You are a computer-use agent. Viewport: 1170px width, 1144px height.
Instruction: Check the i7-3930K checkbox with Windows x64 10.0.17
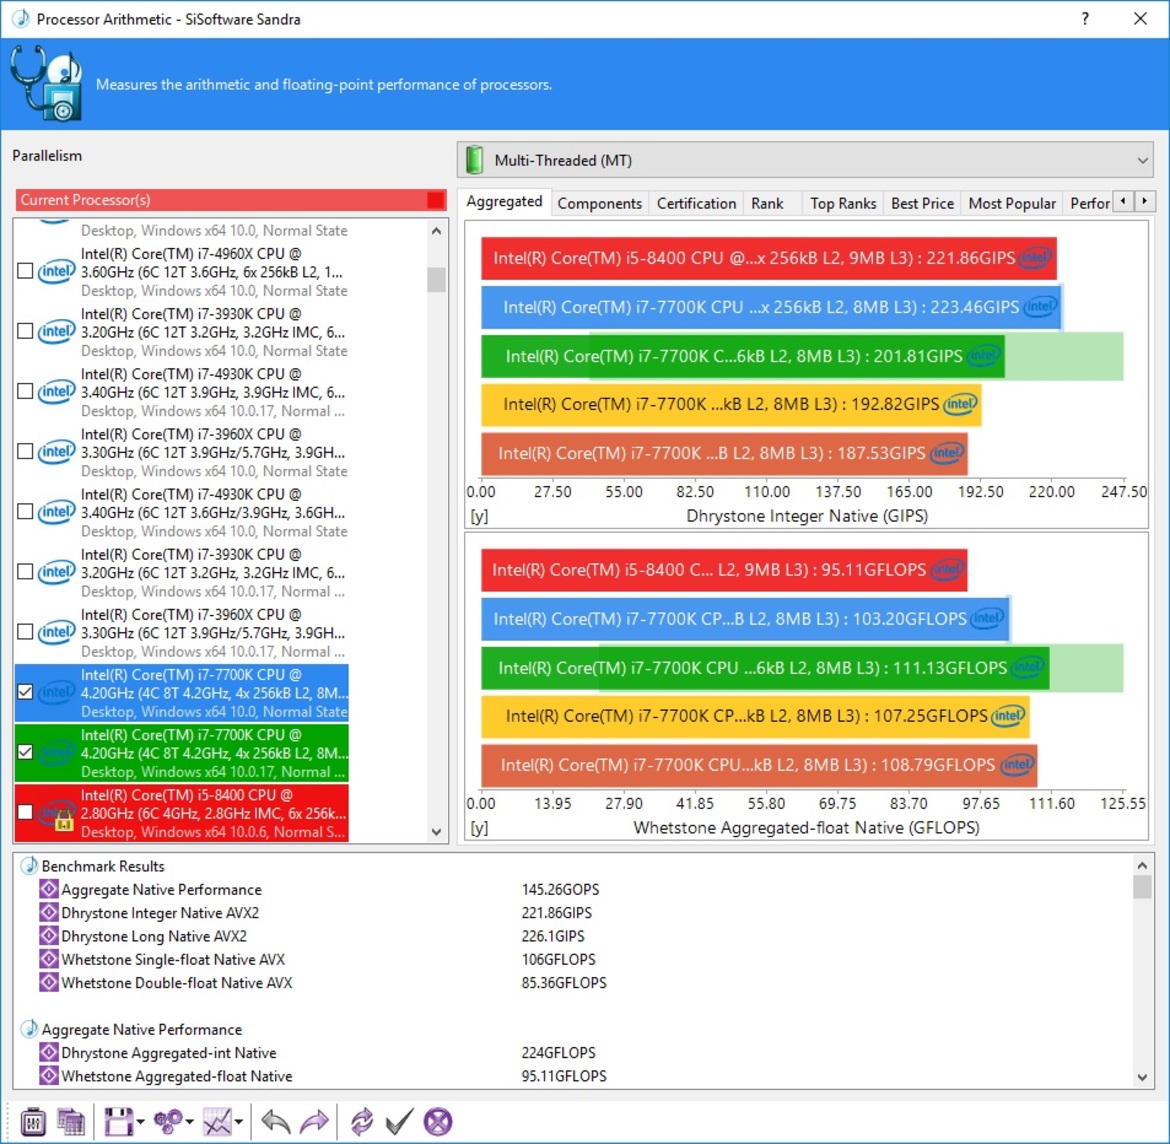point(25,572)
